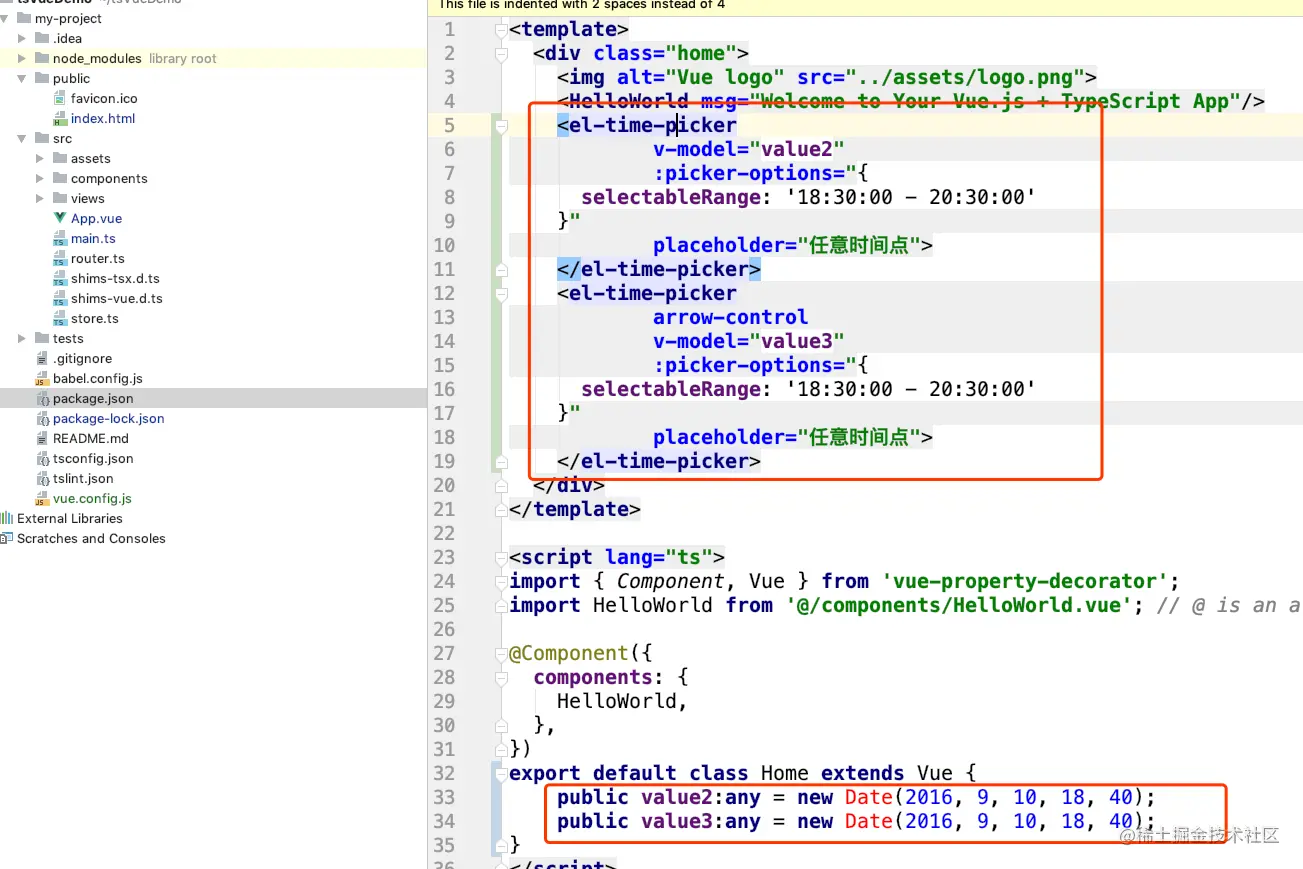Collapse the src folder arrow
This screenshot has width=1303, height=869.
click(22, 139)
